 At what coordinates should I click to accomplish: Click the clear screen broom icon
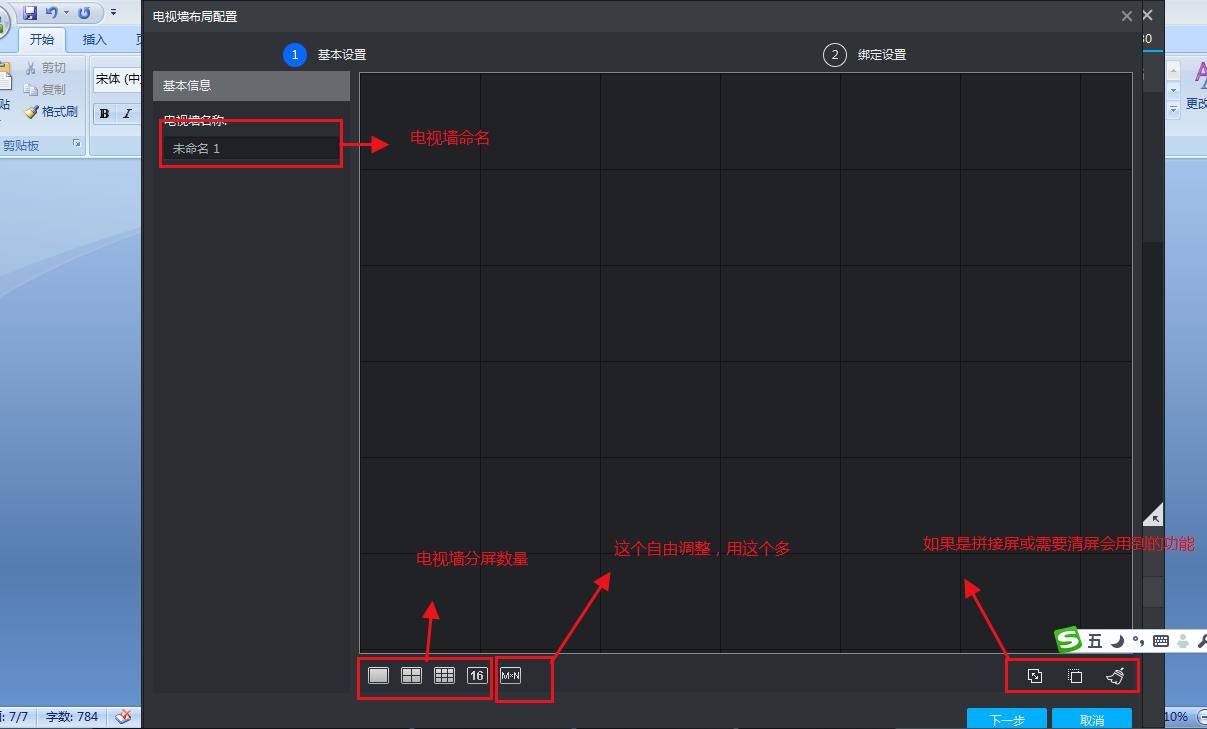tap(1112, 676)
